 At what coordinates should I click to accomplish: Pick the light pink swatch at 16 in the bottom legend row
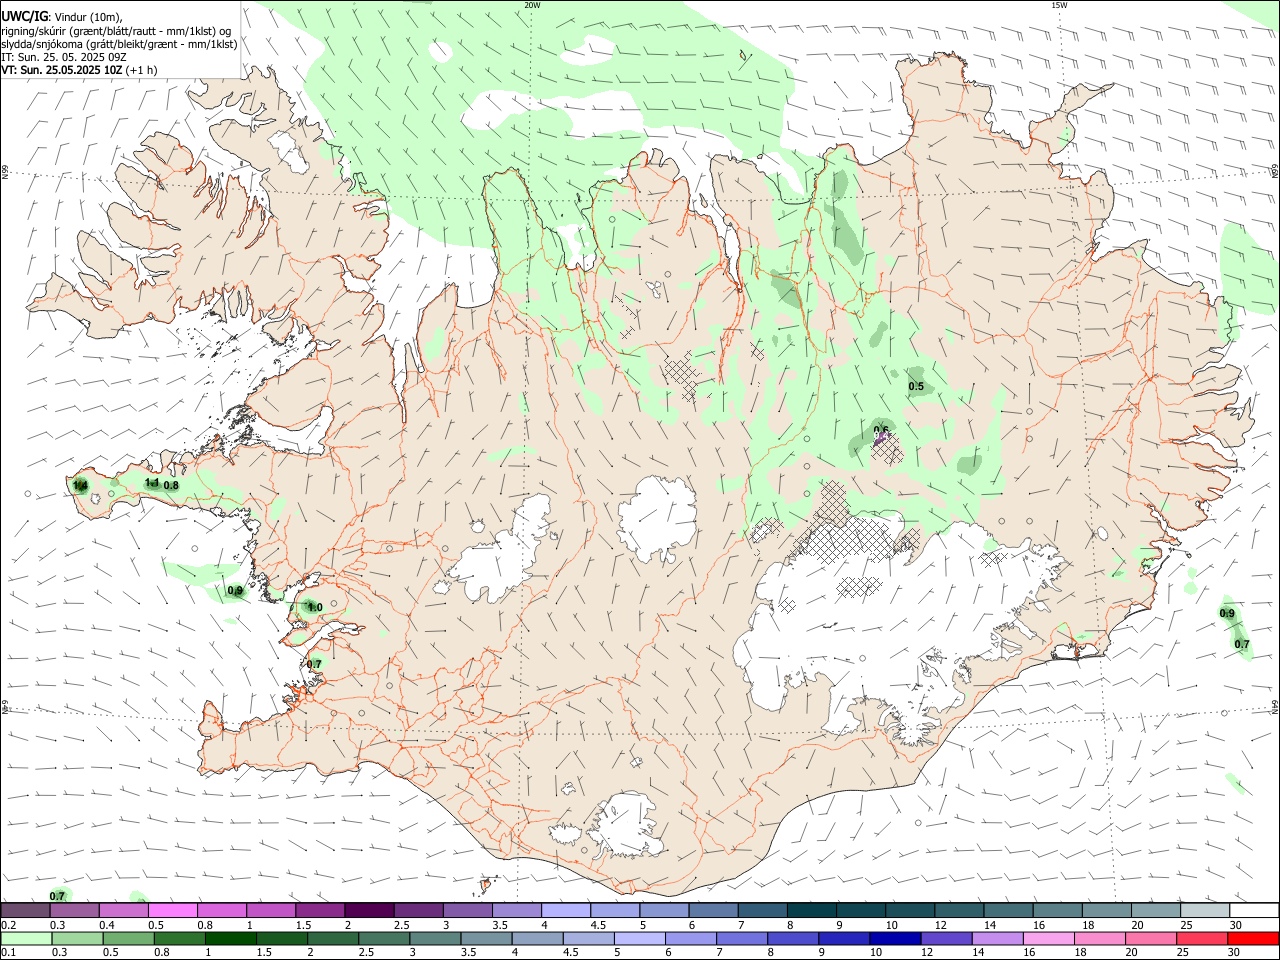(1048, 938)
